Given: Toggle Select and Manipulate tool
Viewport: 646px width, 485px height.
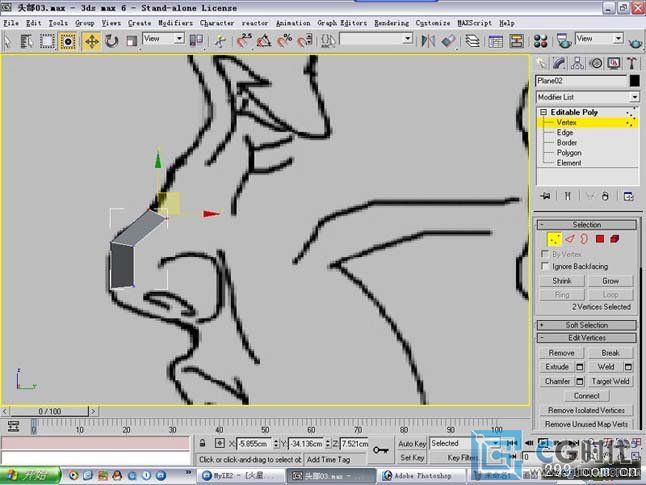Looking at the screenshot, I should 220,41.
